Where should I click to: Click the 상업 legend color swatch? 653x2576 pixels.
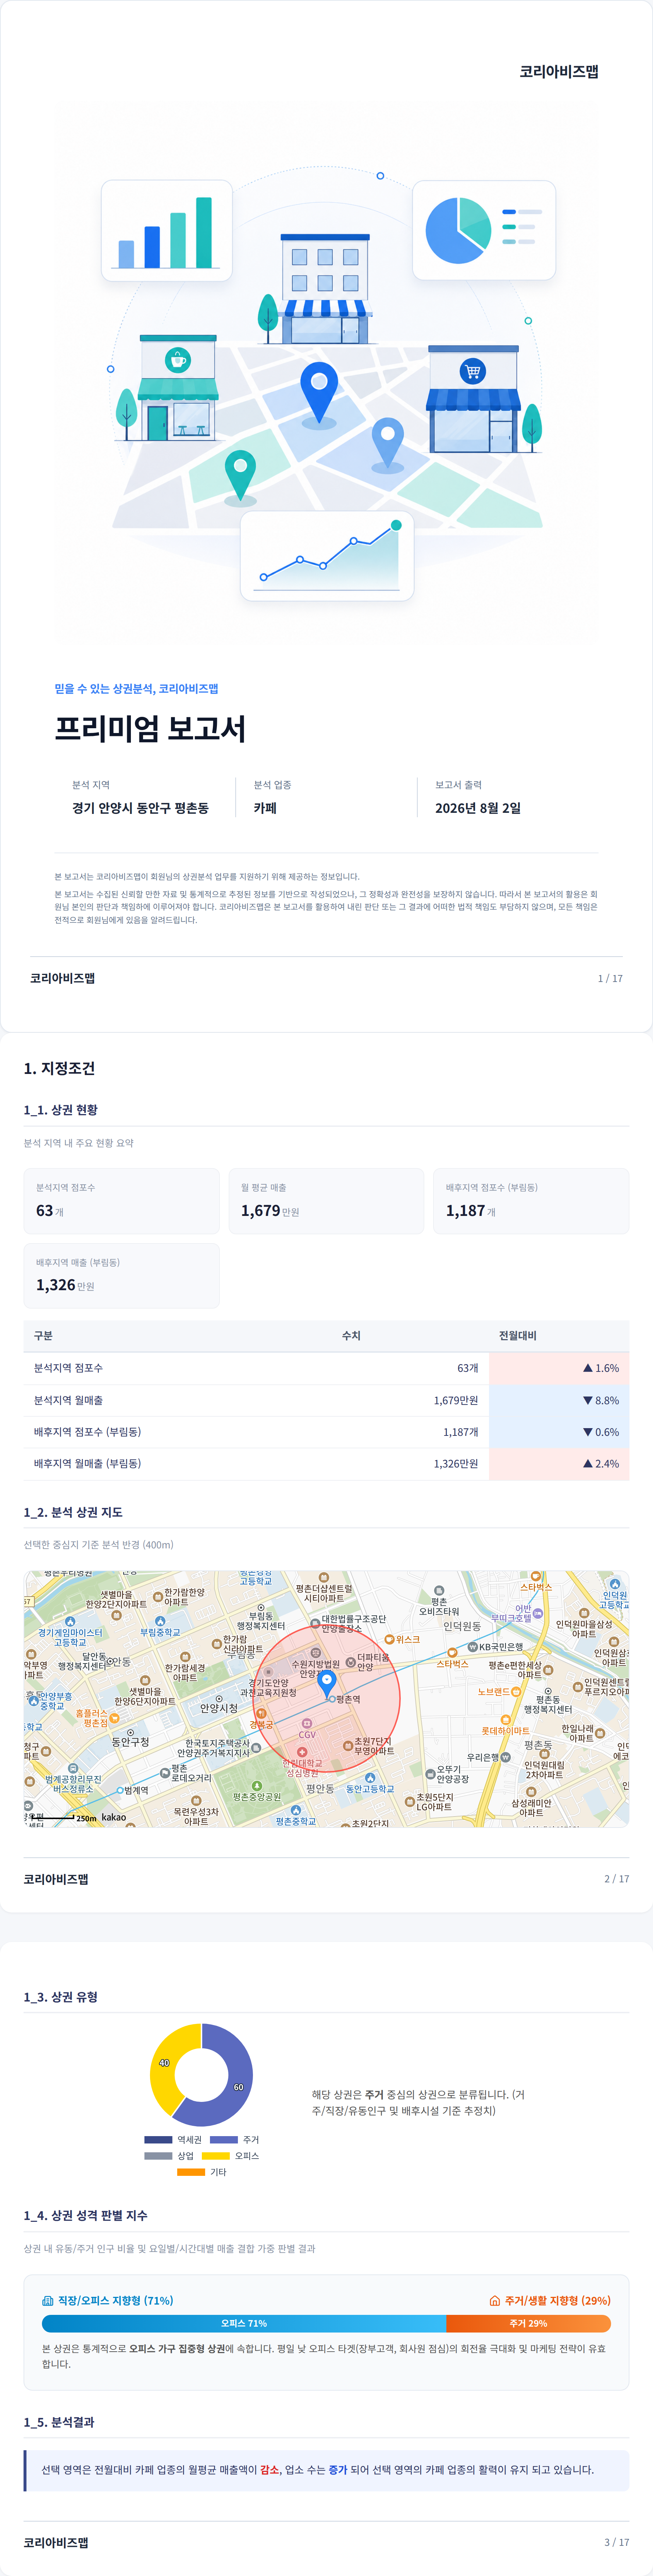point(158,2156)
